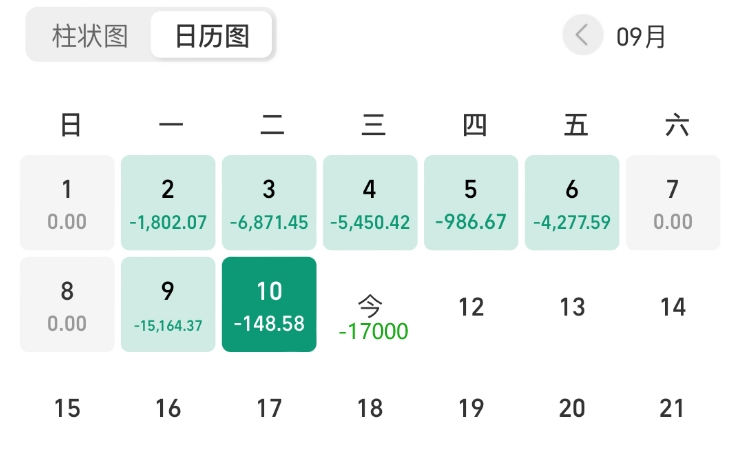Select the 日历图 calendar view tab
748x458 pixels.
coord(211,35)
